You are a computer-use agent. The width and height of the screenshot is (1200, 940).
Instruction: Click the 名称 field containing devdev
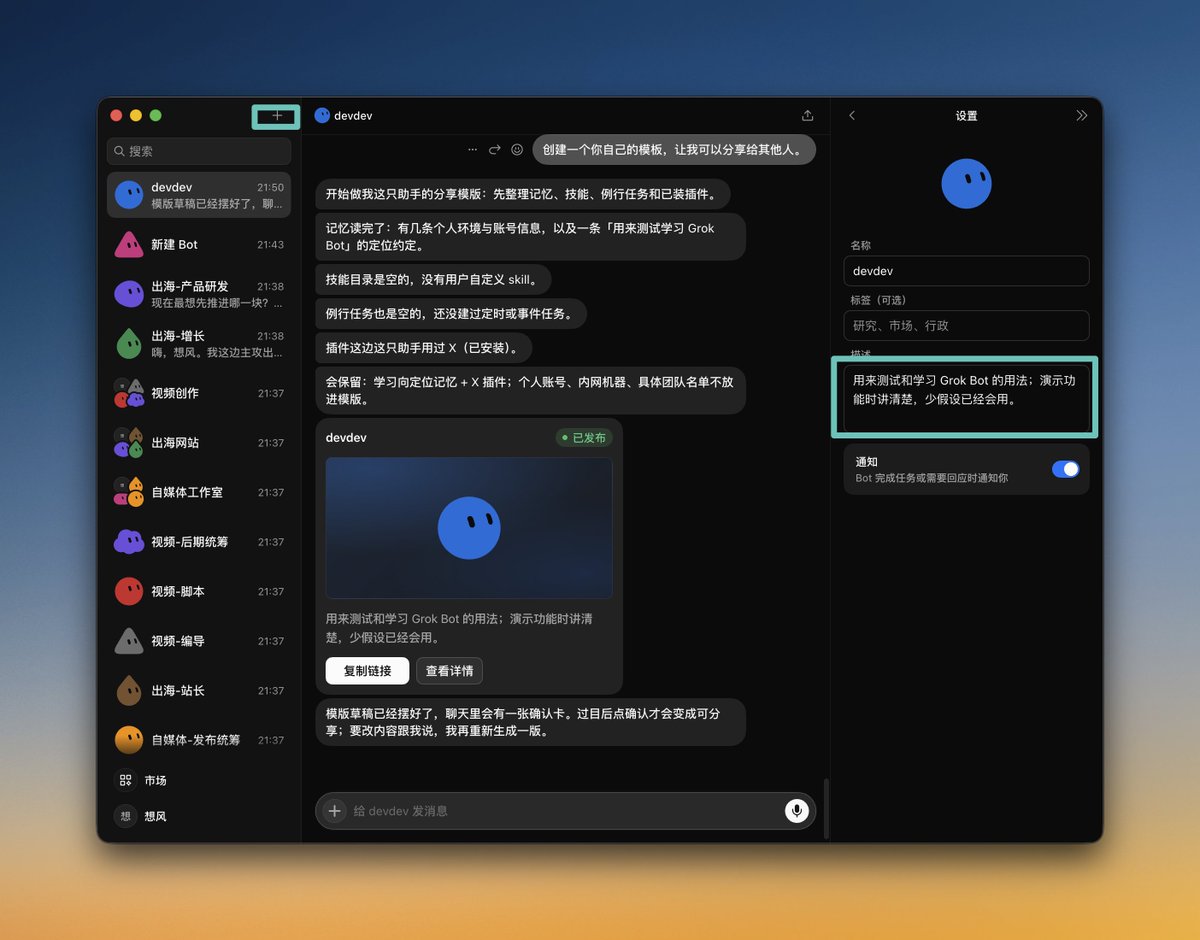pyautogui.click(x=966, y=271)
